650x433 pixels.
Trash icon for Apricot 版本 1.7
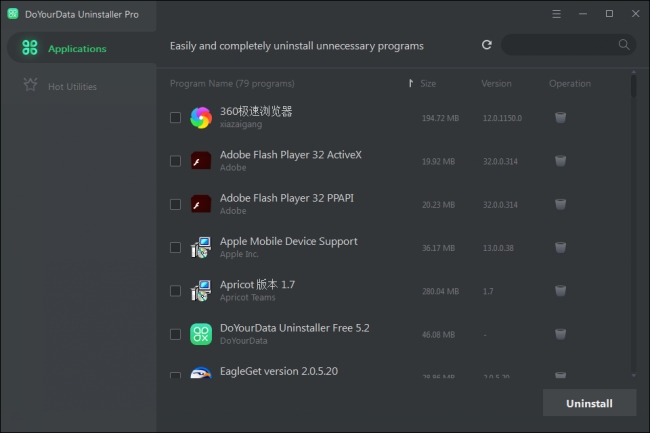point(560,291)
